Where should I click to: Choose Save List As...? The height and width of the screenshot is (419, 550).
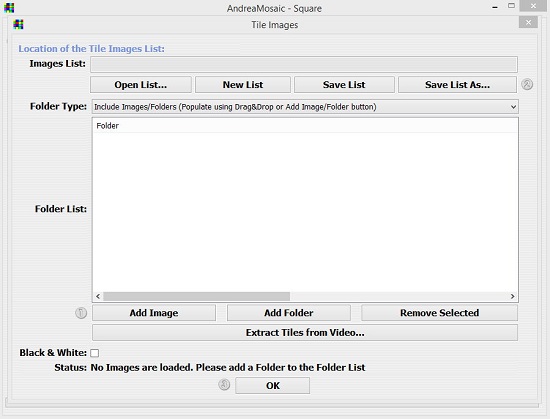click(x=457, y=85)
